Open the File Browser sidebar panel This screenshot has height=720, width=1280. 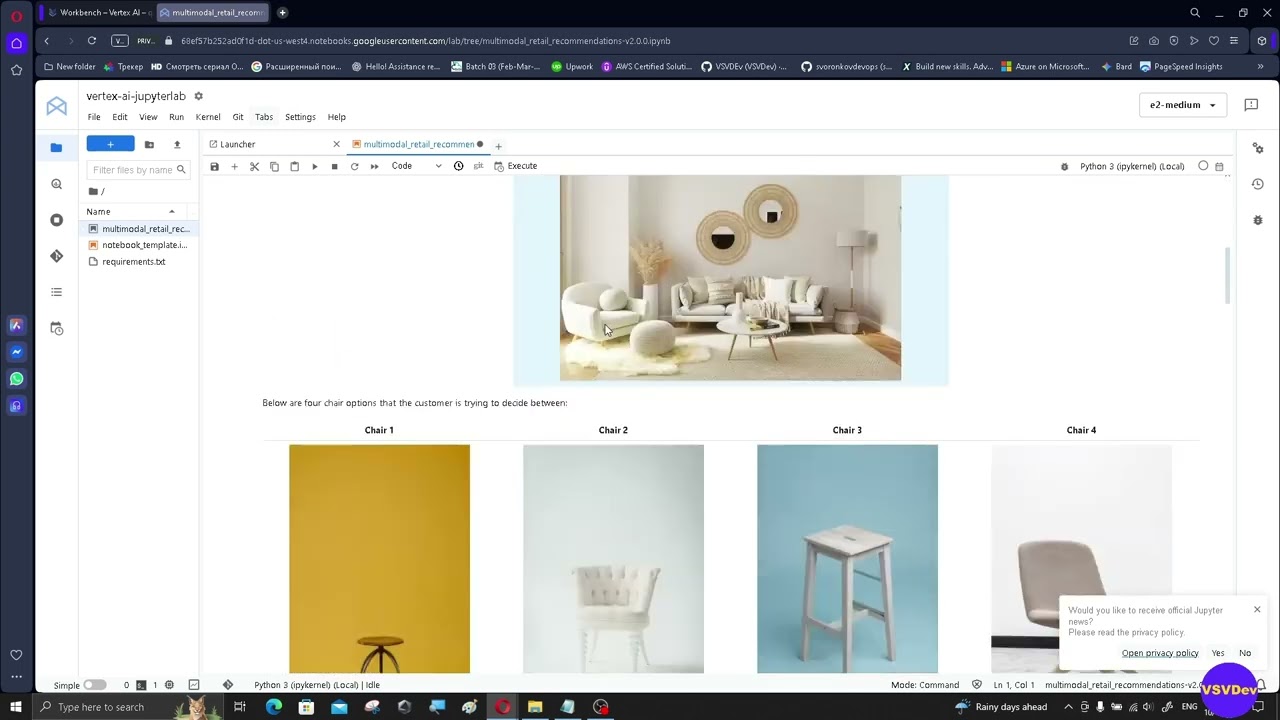tap(56, 148)
